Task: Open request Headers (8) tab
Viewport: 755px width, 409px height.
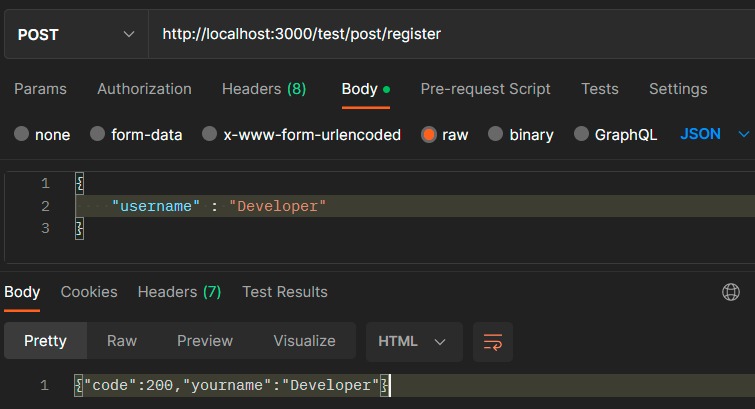Action: (x=264, y=89)
